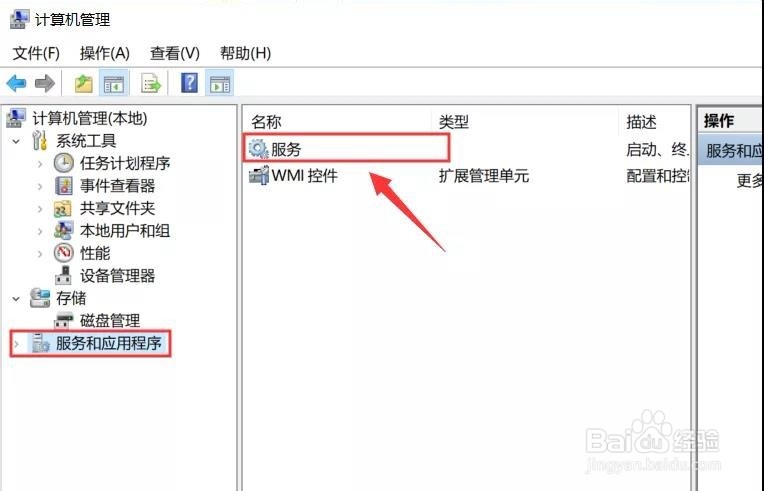Click the blue Back arrow in toolbar
This screenshot has width=764, height=491.
pyautogui.click(x=17, y=83)
